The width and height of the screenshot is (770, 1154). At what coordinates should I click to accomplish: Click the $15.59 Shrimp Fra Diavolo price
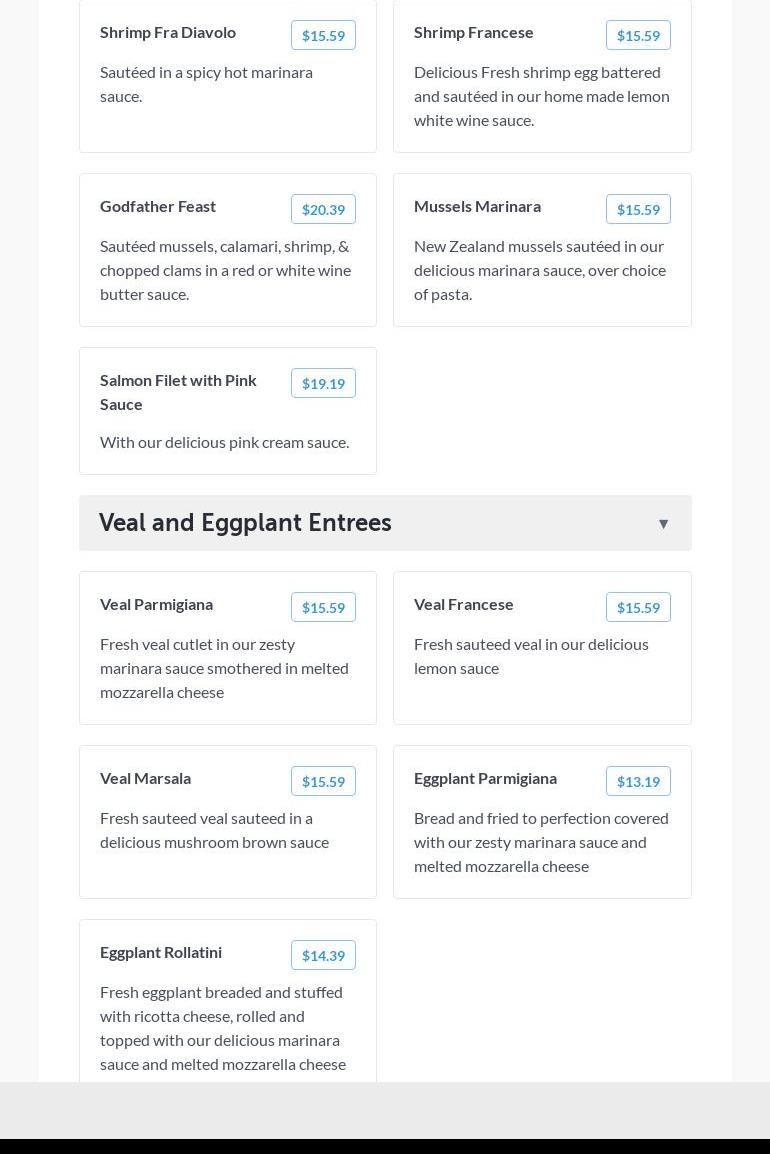pyautogui.click(x=323, y=36)
